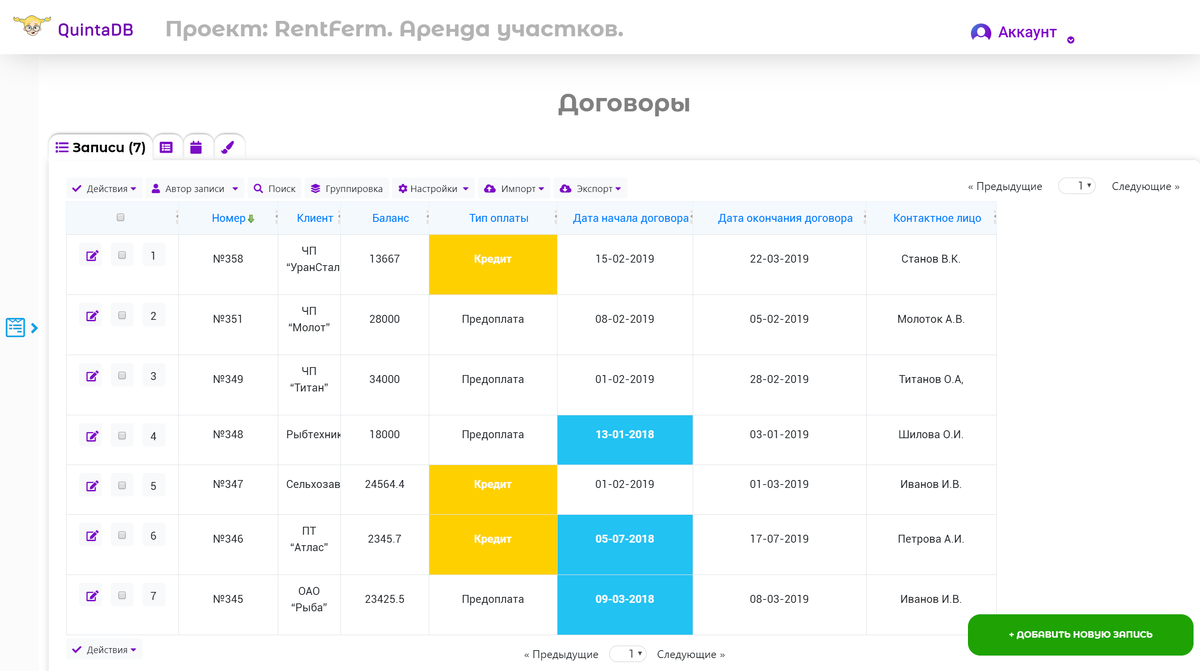Switch to the form view tab icon
Image resolution: width=1200 pixels, height=671 pixels.
pyautogui.click(x=166, y=147)
